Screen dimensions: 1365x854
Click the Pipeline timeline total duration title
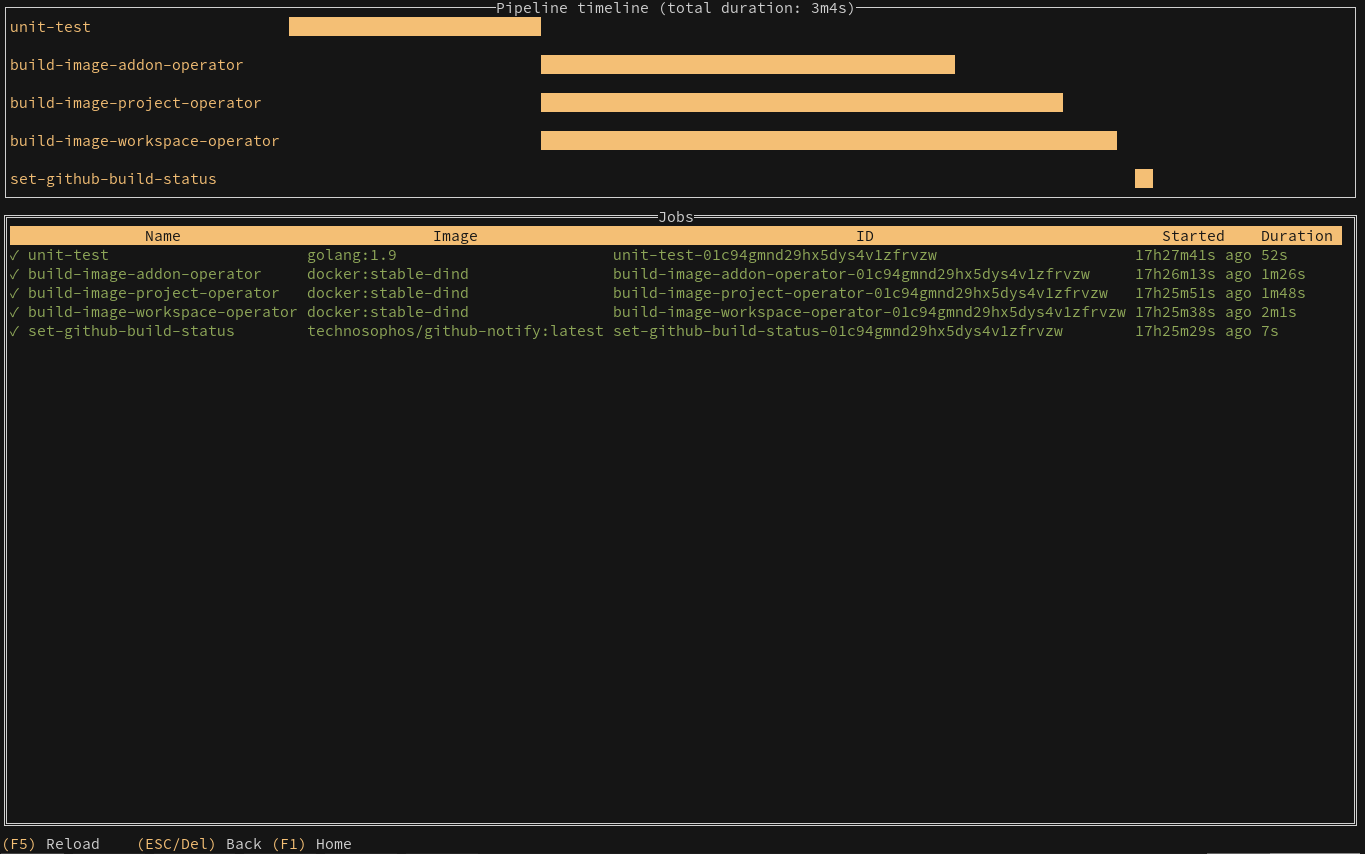[x=676, y=8]
